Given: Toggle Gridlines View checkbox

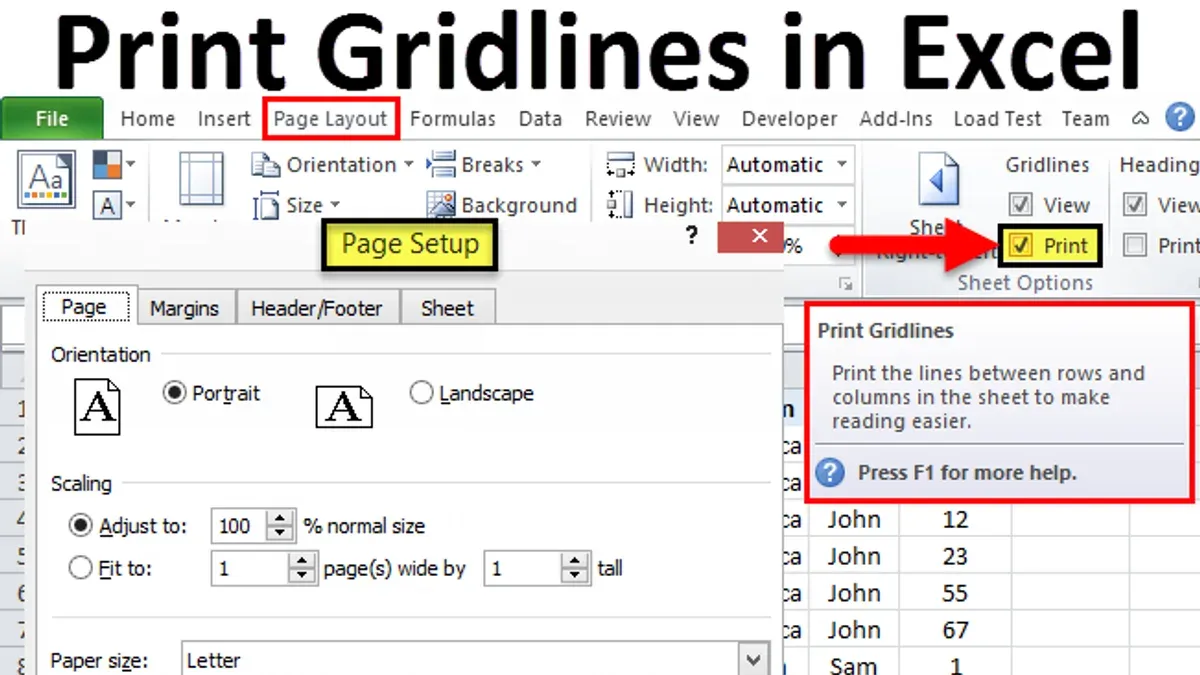Looking at the screenshot, I should coord(1020,206).
